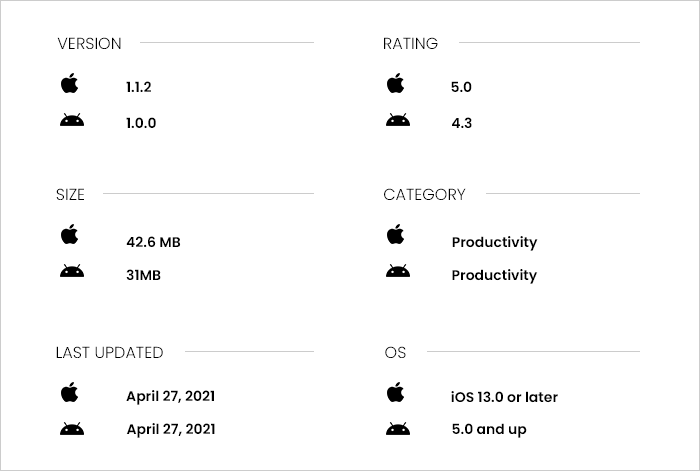700x471 pixels.
Task: Click the Apple icon under Category
Action: (396, 234)
